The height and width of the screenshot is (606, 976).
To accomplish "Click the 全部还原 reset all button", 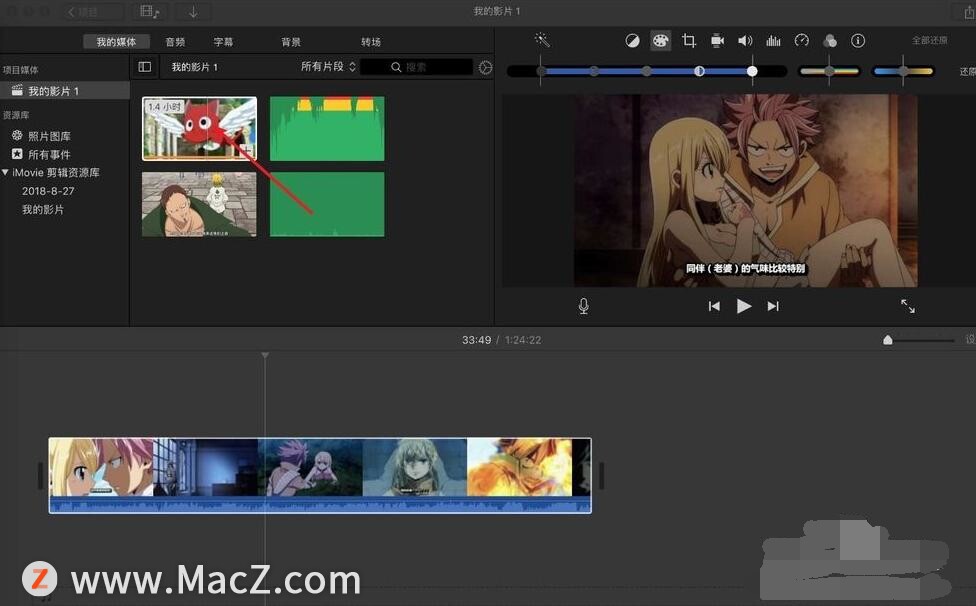I will tap(929, 40).
